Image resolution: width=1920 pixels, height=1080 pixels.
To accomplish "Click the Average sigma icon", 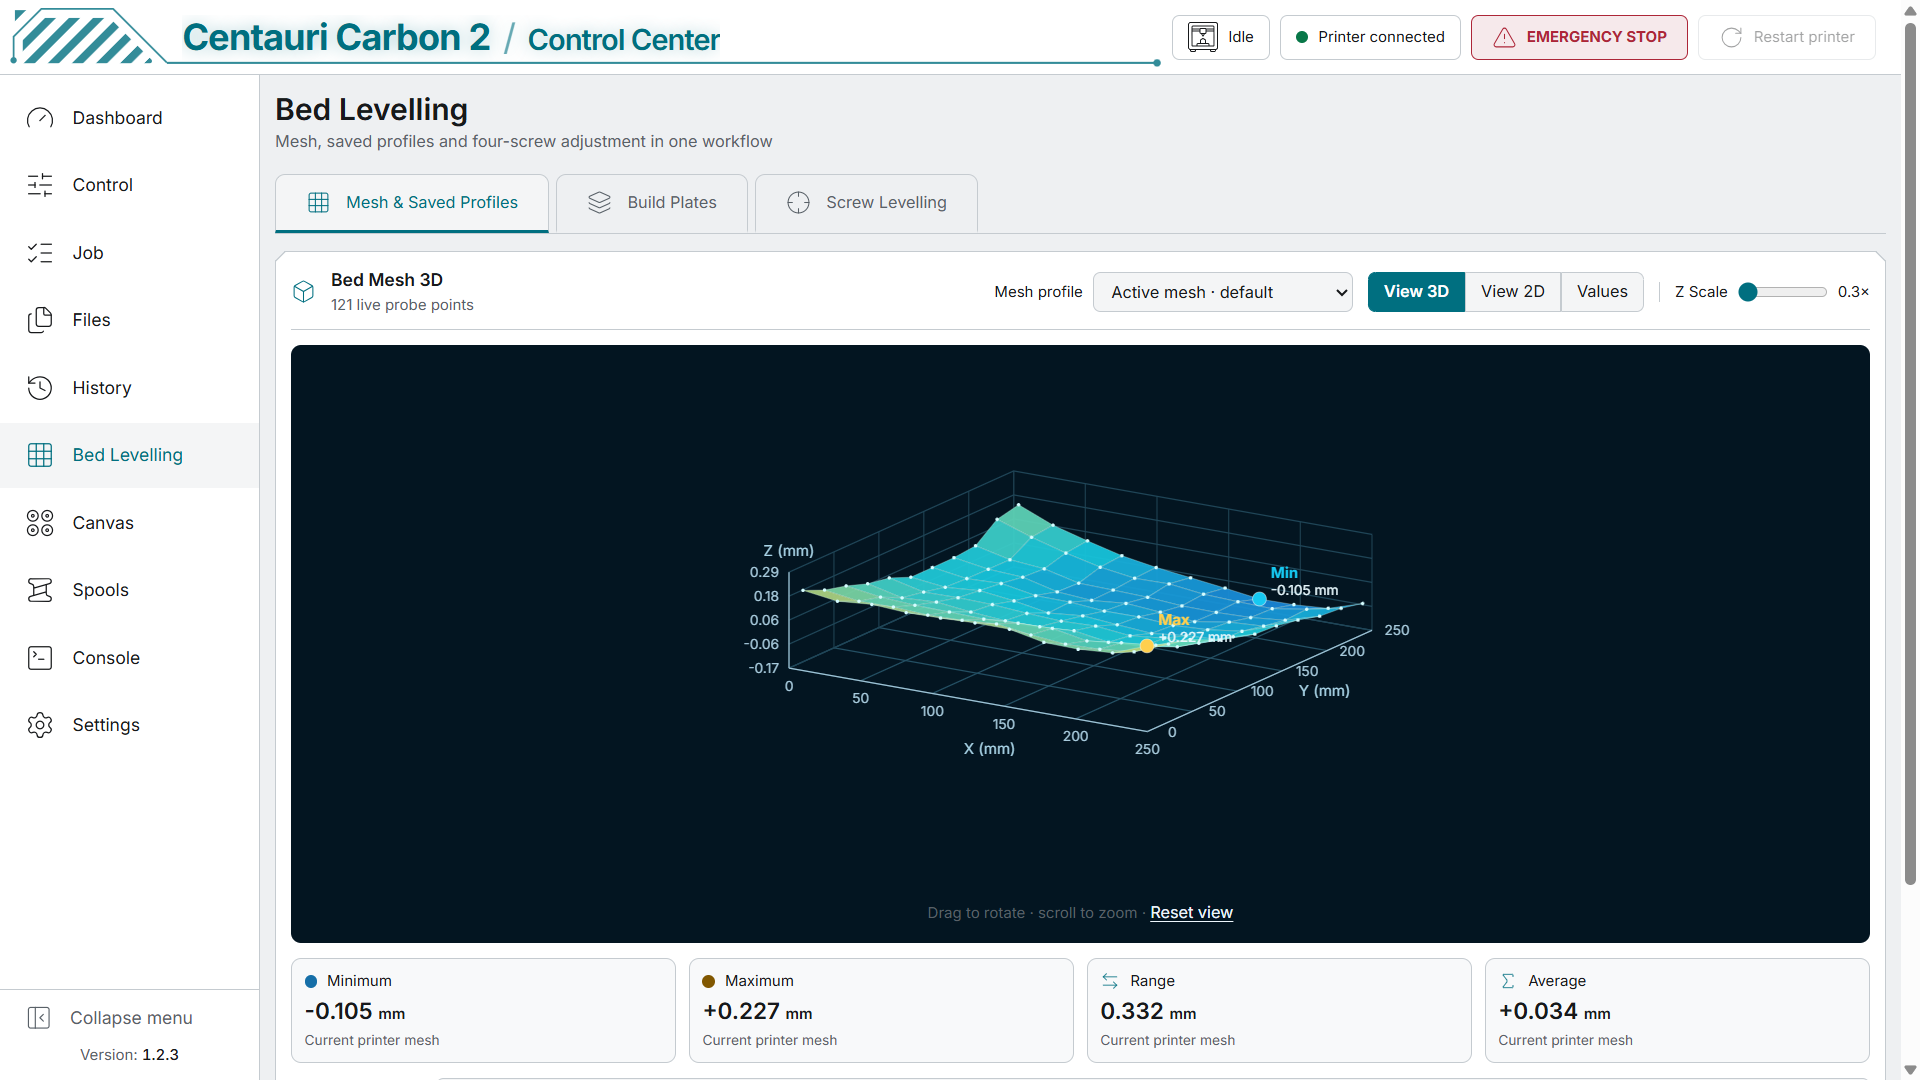I will click(1508, 981).
